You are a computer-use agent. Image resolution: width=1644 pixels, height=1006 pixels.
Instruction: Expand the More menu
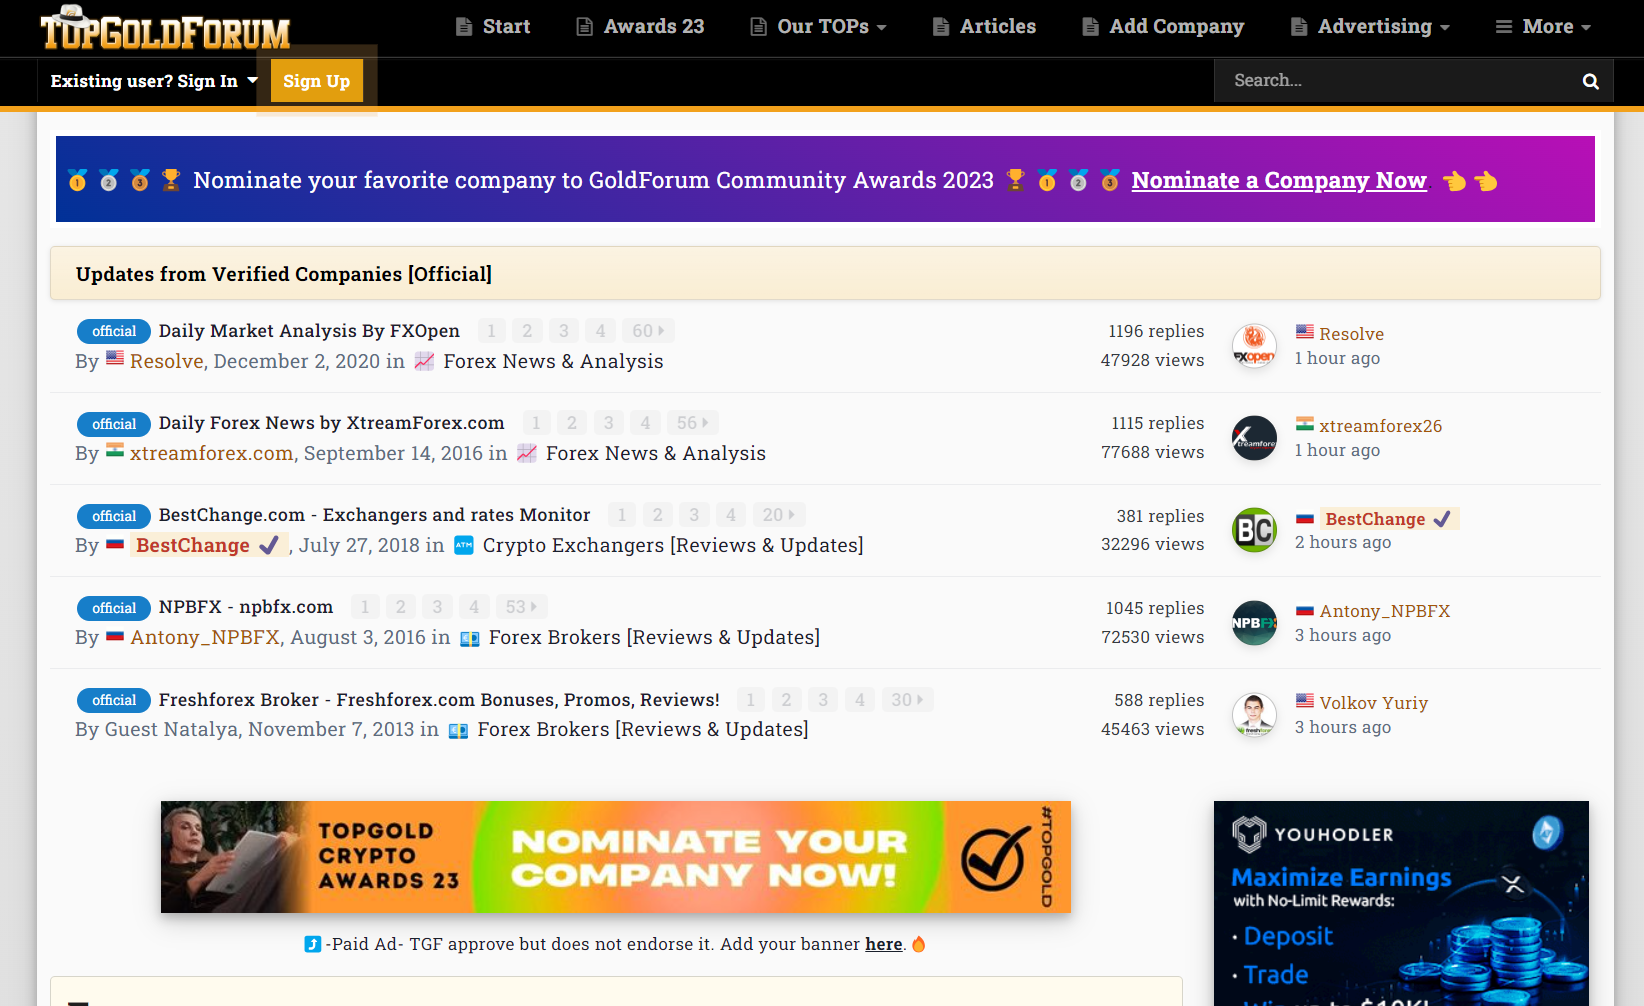pyautogui.click(x=1543, y=27)
